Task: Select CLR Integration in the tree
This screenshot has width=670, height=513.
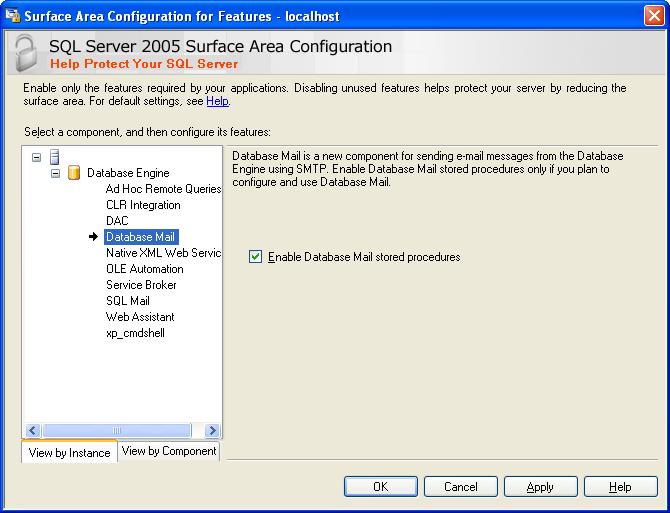Action: pos(143,205)
